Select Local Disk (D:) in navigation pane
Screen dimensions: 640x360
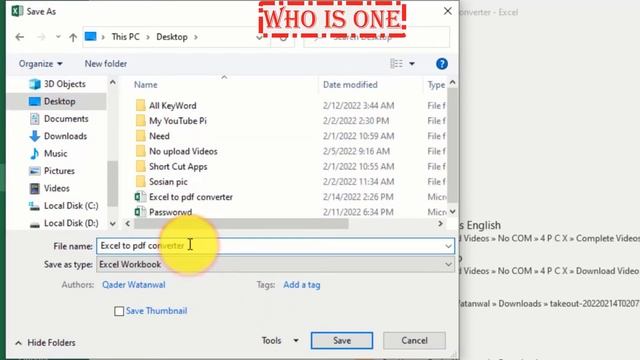pyautogui.click(x=64, y=223)
